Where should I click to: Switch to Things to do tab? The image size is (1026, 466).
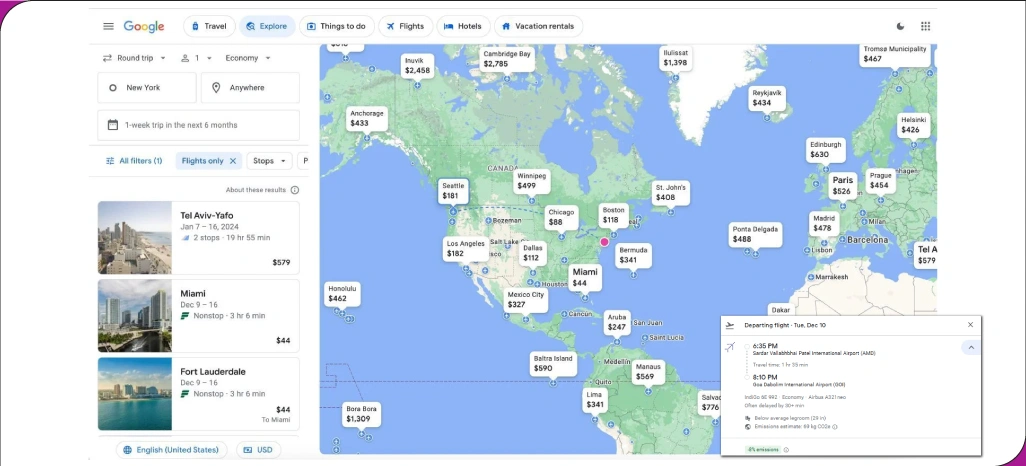click(336, 26)
